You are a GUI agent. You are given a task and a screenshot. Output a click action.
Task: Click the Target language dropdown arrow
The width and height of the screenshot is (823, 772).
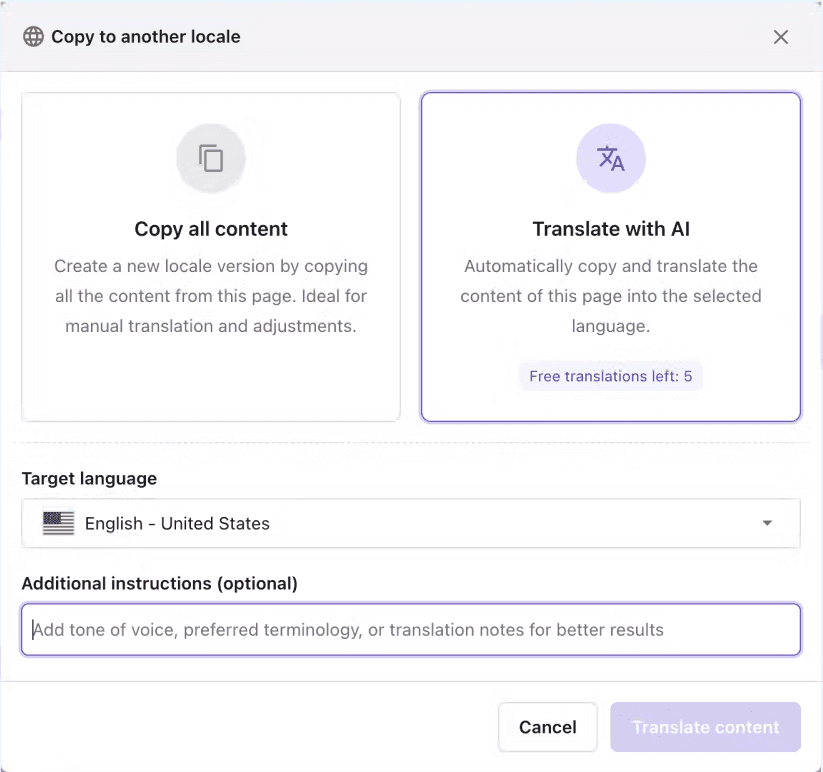(767, 523)
